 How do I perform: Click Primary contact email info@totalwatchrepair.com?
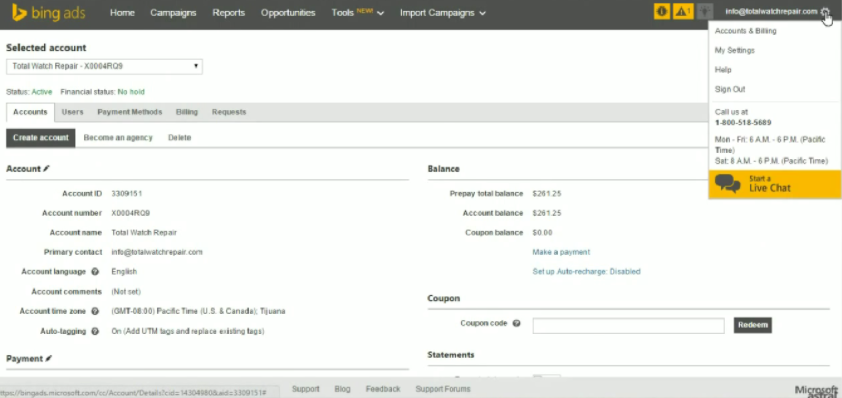click(x=157, y=252)
